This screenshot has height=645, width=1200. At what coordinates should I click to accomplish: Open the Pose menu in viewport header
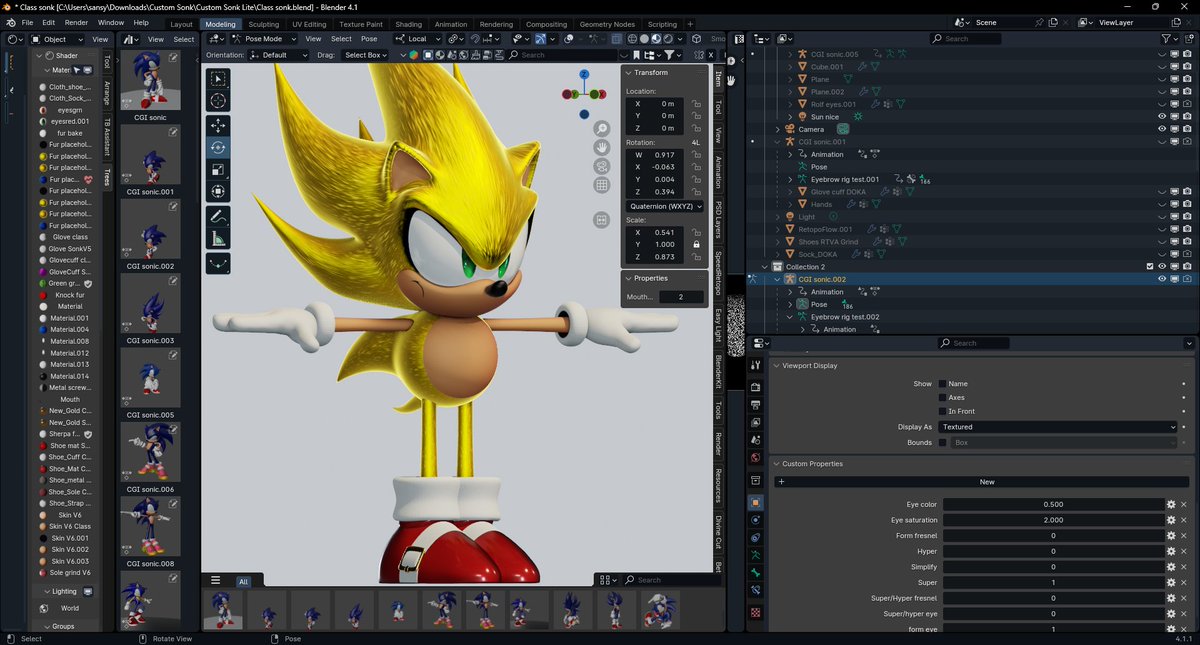369,39
